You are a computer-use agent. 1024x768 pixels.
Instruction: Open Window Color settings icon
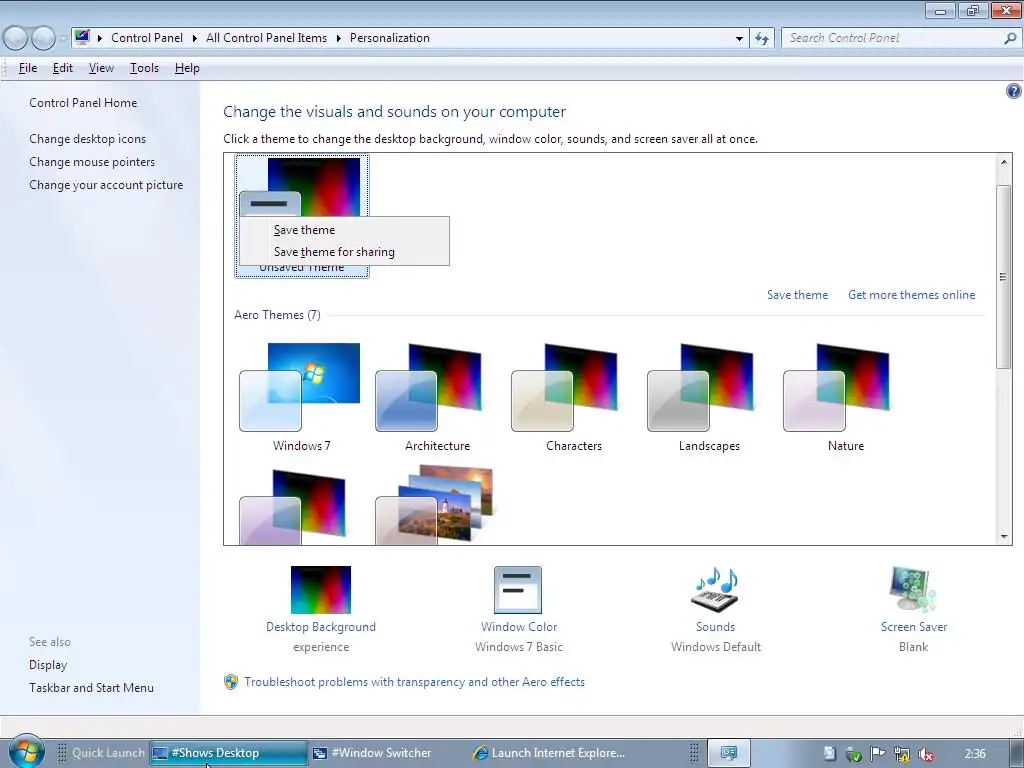point(518,590)
